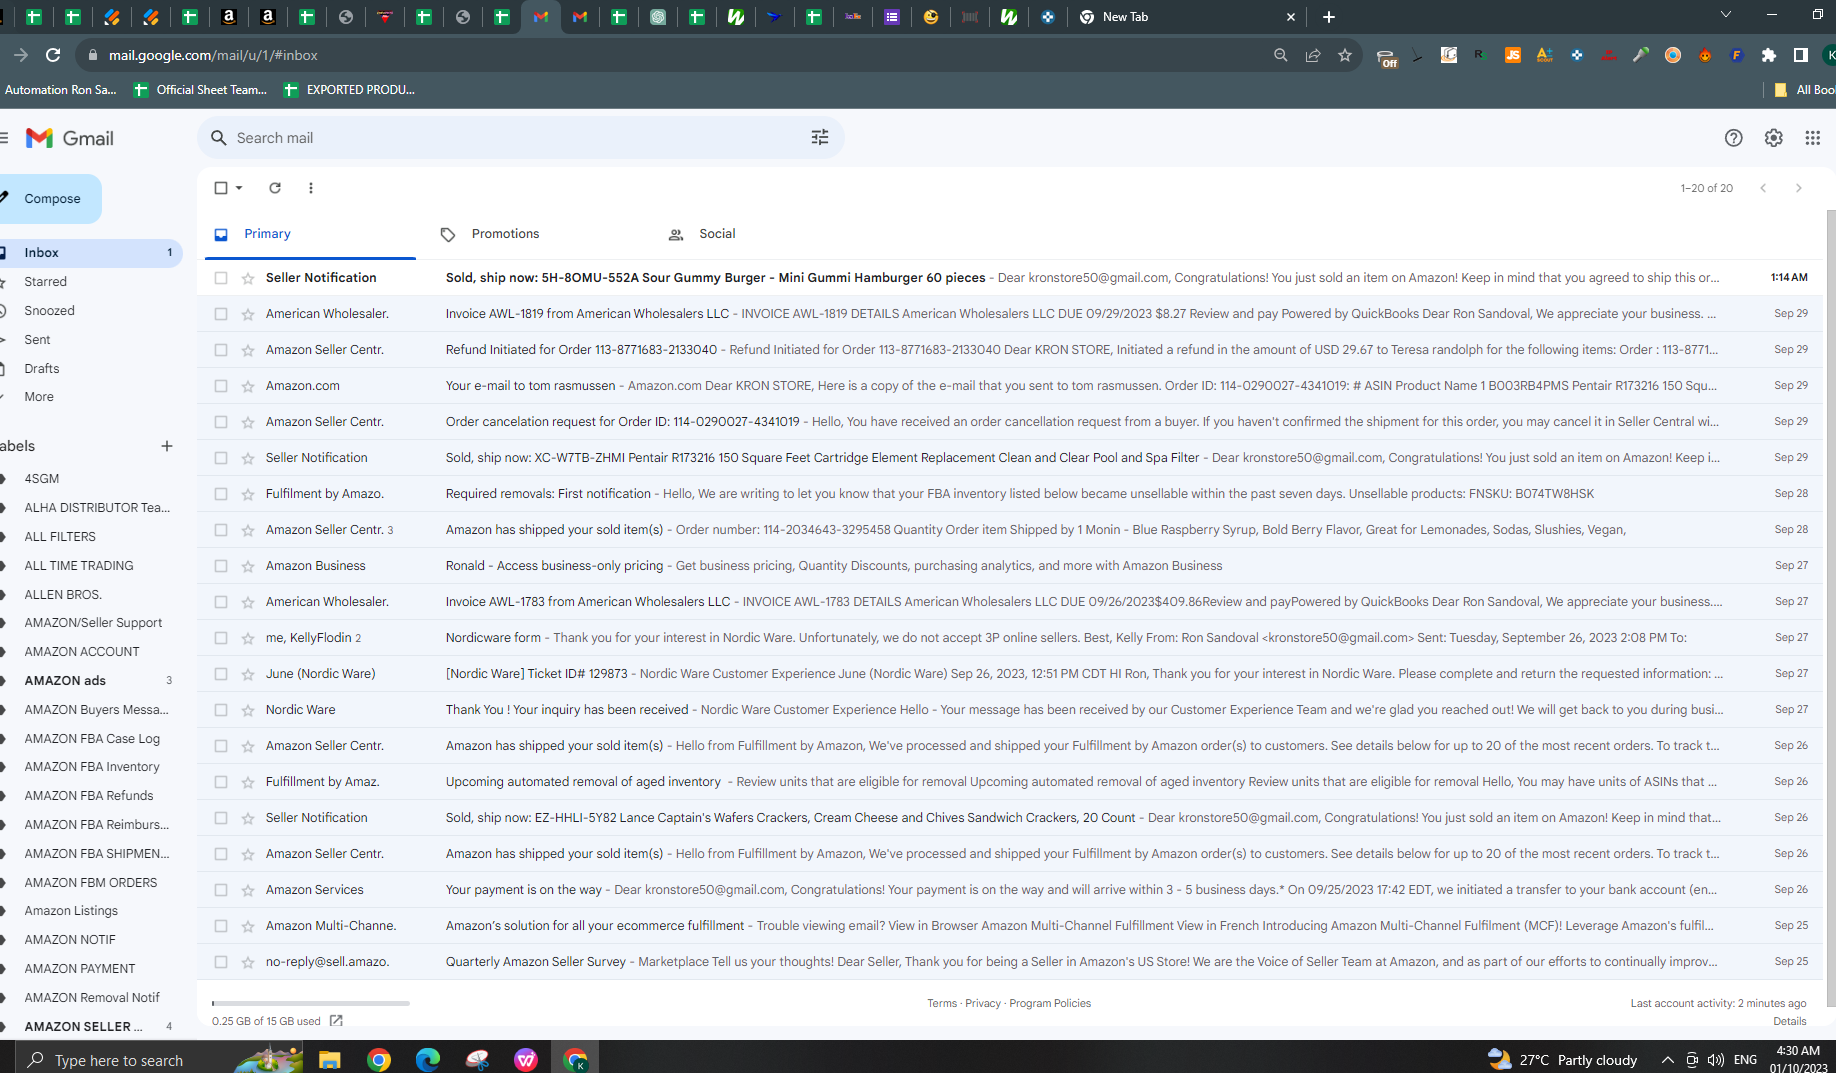Star the Amazon Services payment email
This screenshot has width=1836, height=1073.
tap(248, 890)
